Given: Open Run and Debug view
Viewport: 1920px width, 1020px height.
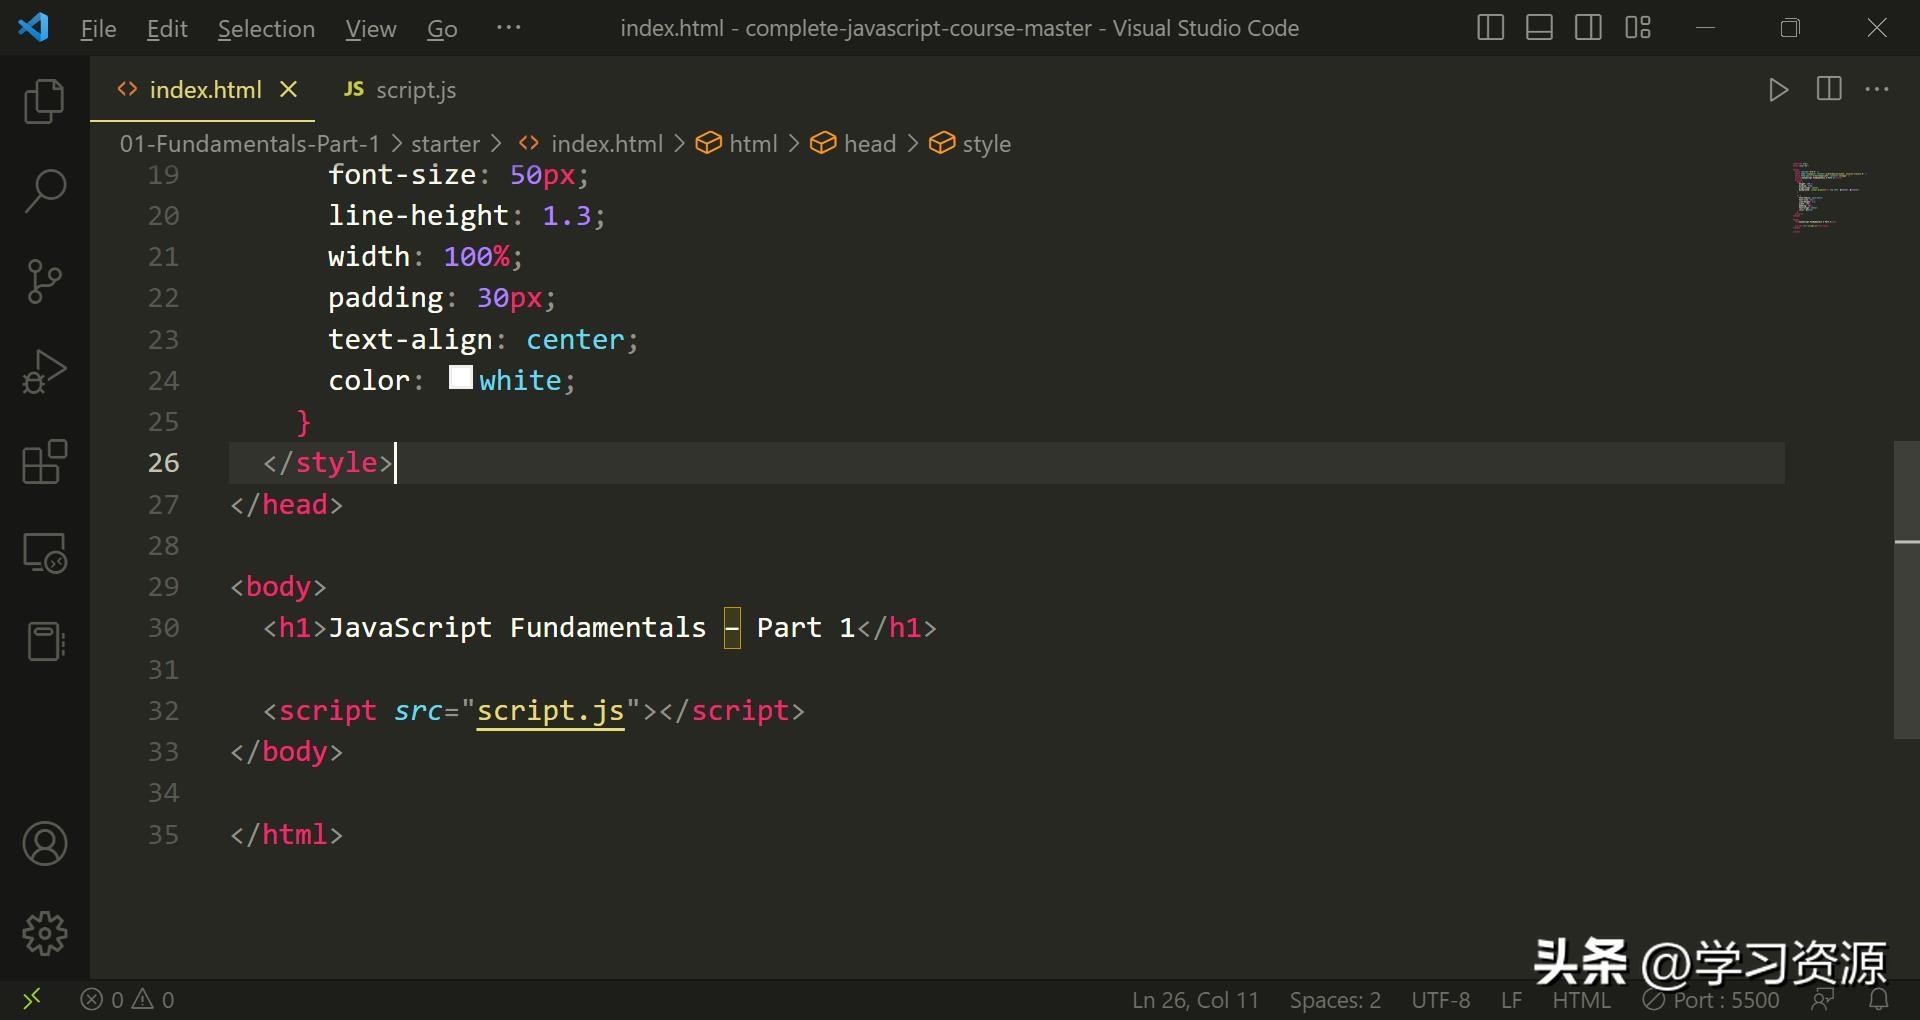Looking at the screenshot, I should point(44,372).
